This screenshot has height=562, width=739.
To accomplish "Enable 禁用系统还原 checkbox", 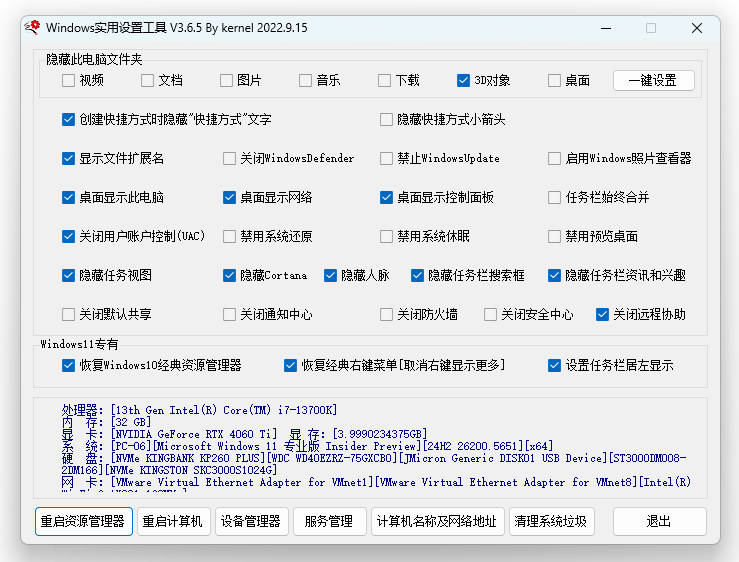I will click(230, 236).
